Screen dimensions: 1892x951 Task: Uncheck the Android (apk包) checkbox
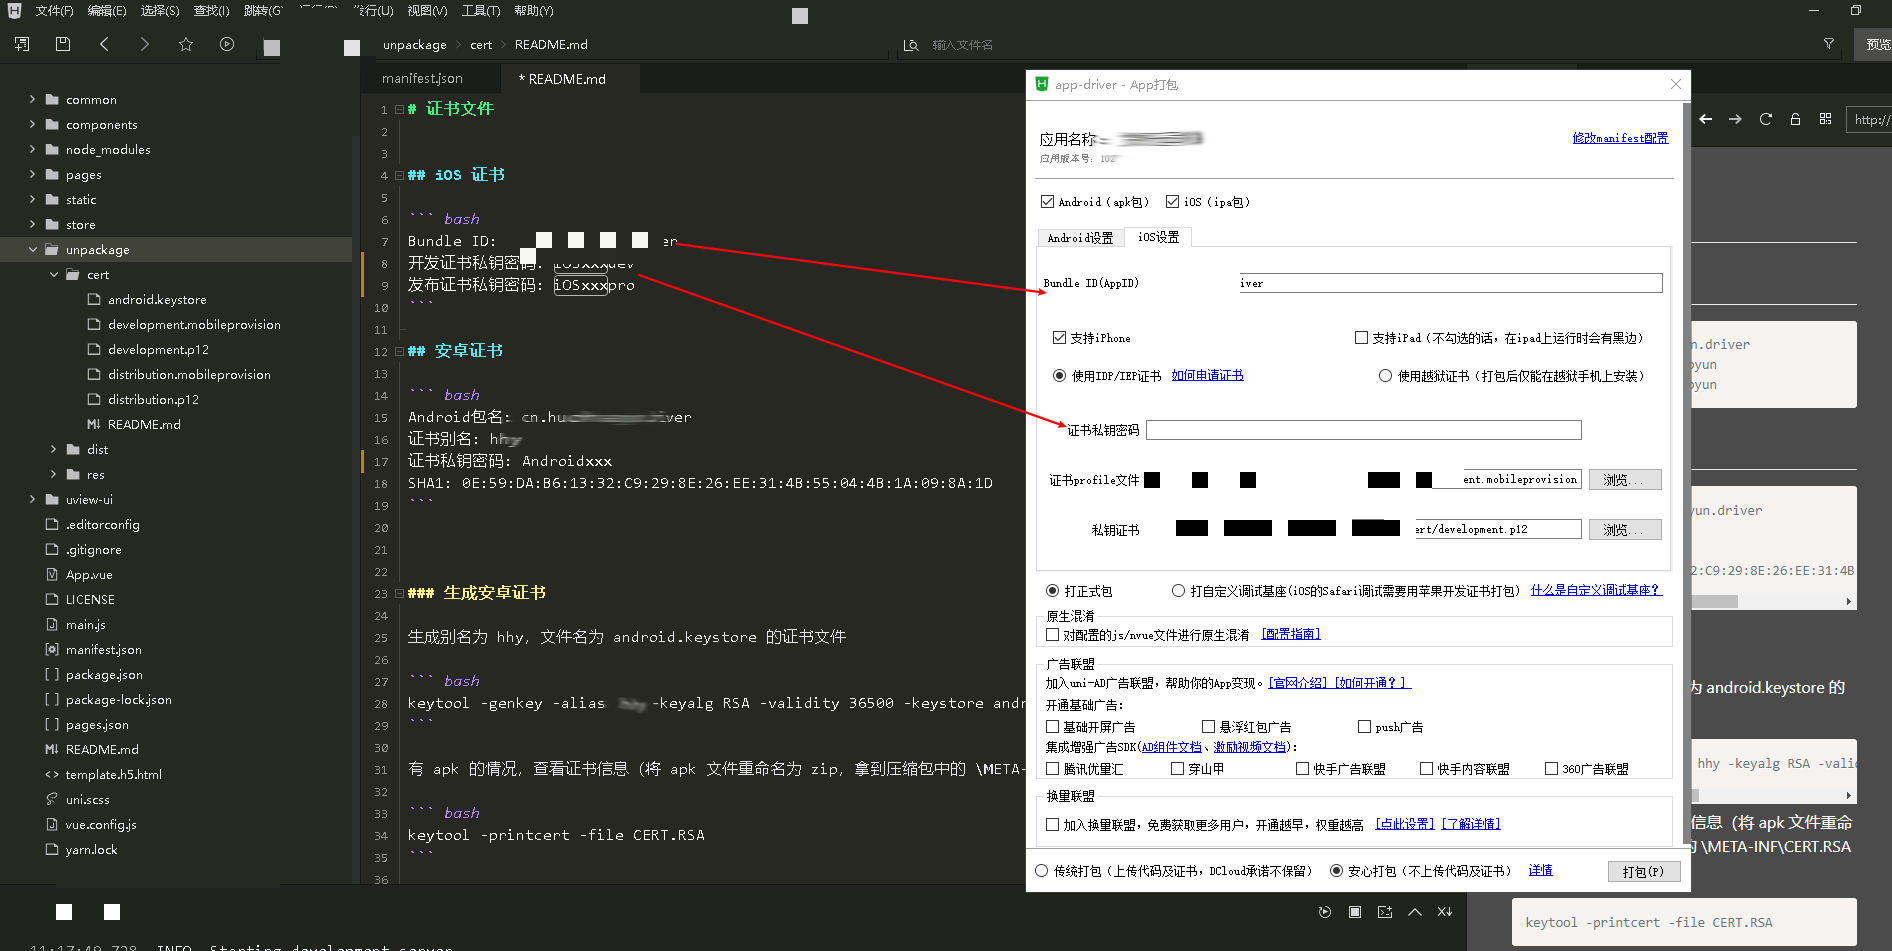[1048, 202]
